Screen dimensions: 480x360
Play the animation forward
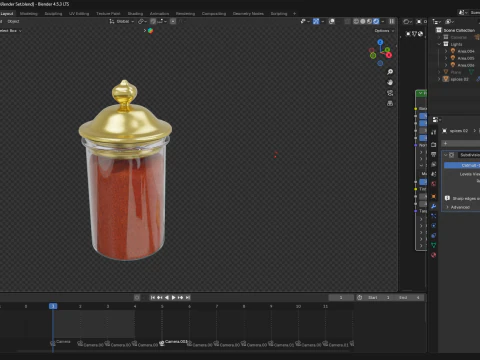click(173, 297)
